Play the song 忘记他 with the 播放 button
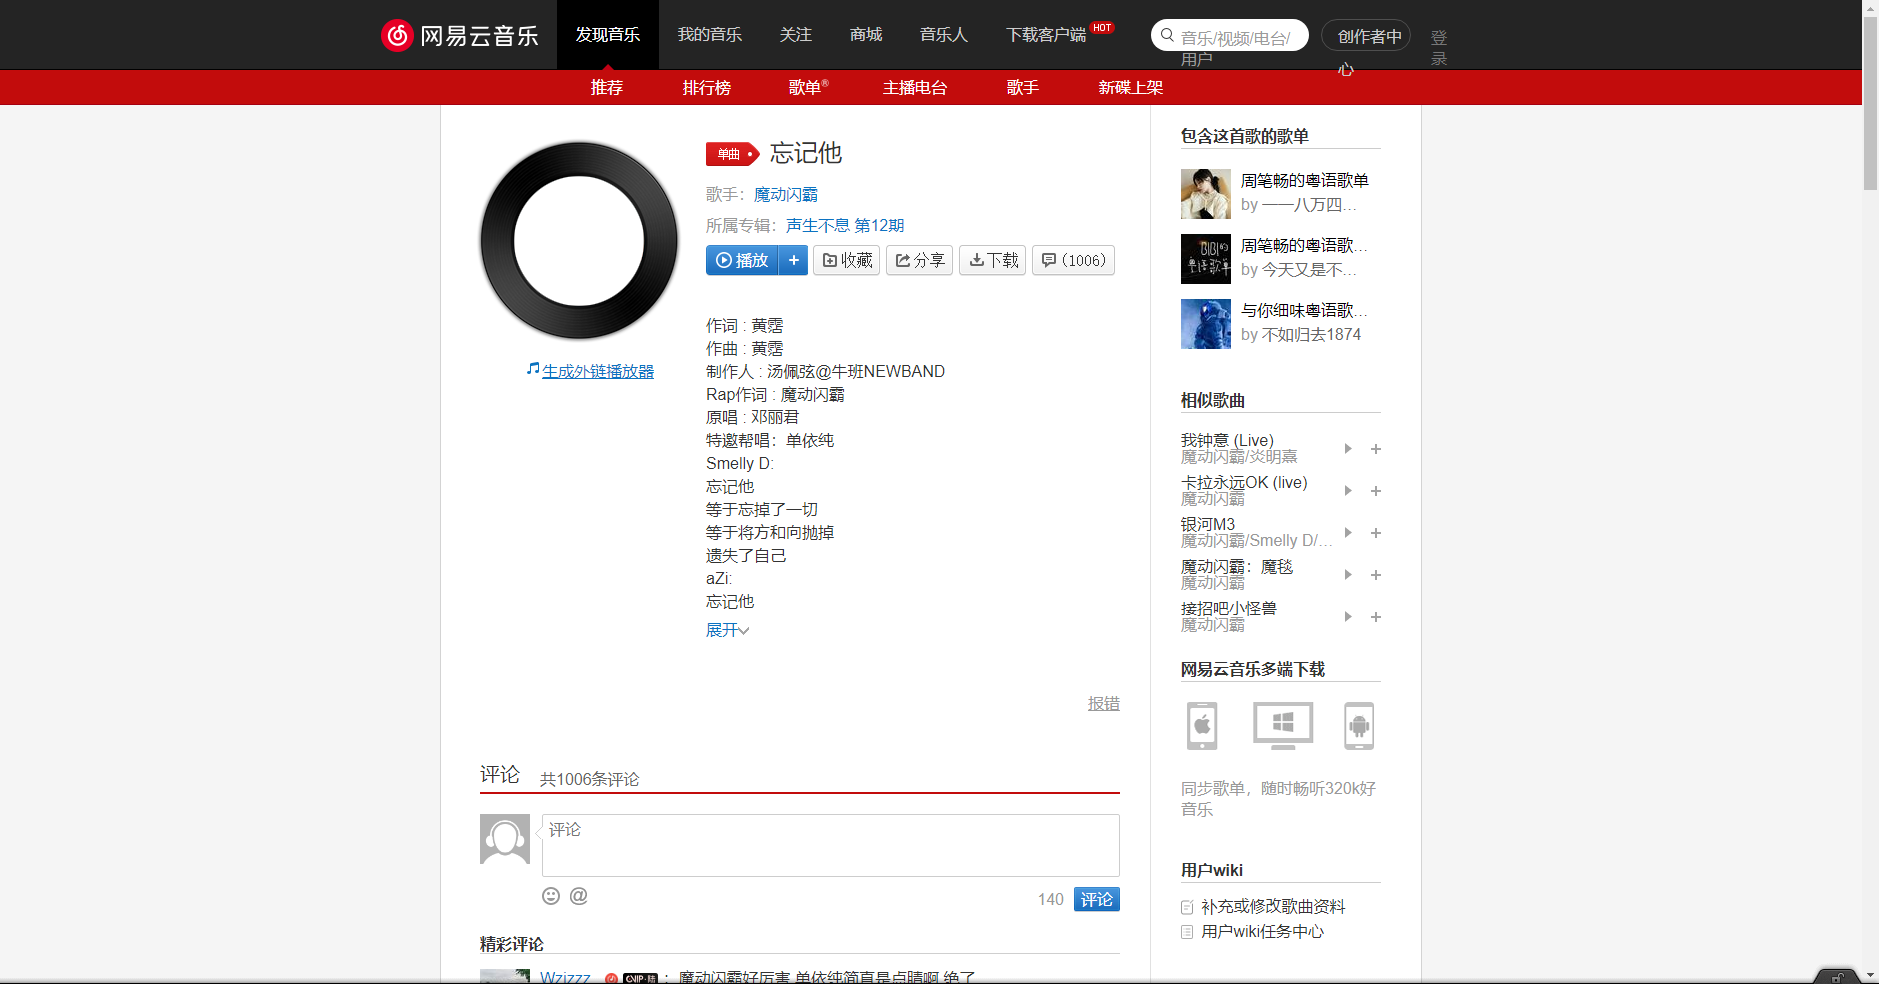This screenshot has height=984, width=1879. click(x=742, y=260)
